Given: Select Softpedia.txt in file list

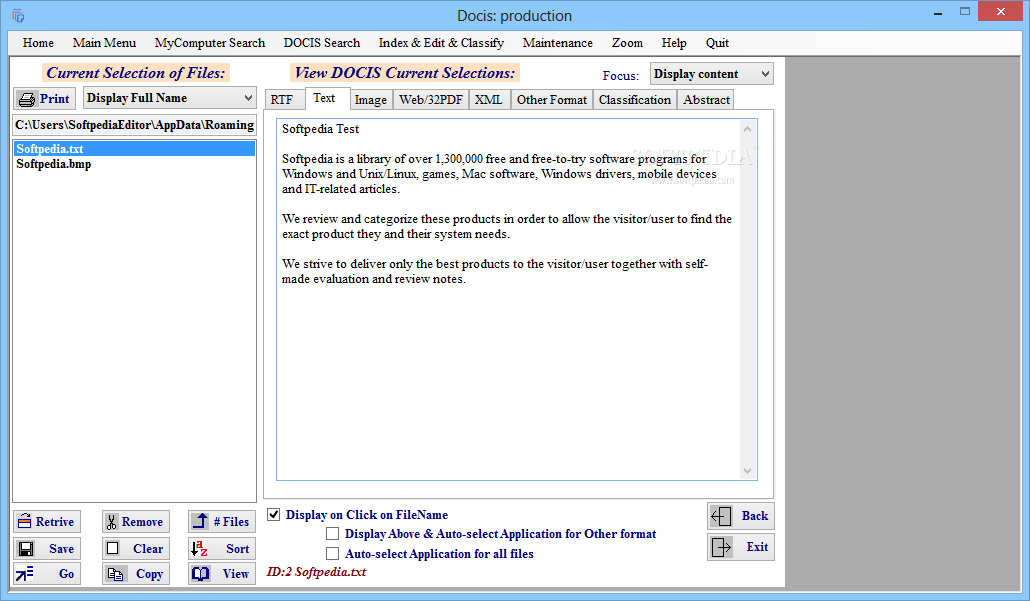Looking at the screenshot, I should [135, 148].
